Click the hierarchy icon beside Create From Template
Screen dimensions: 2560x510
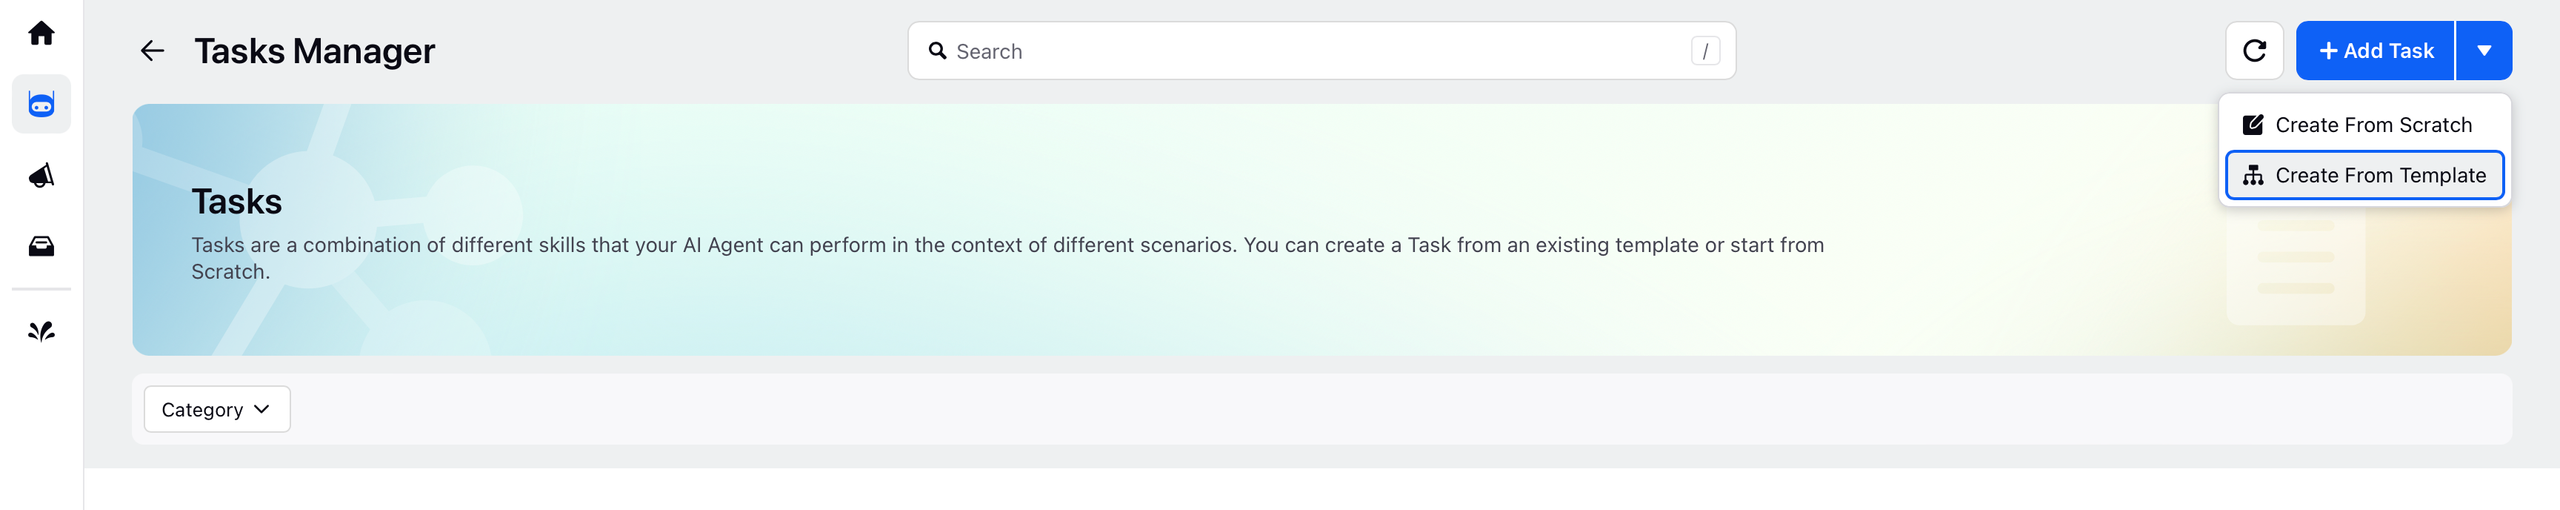pos(2253,175)
